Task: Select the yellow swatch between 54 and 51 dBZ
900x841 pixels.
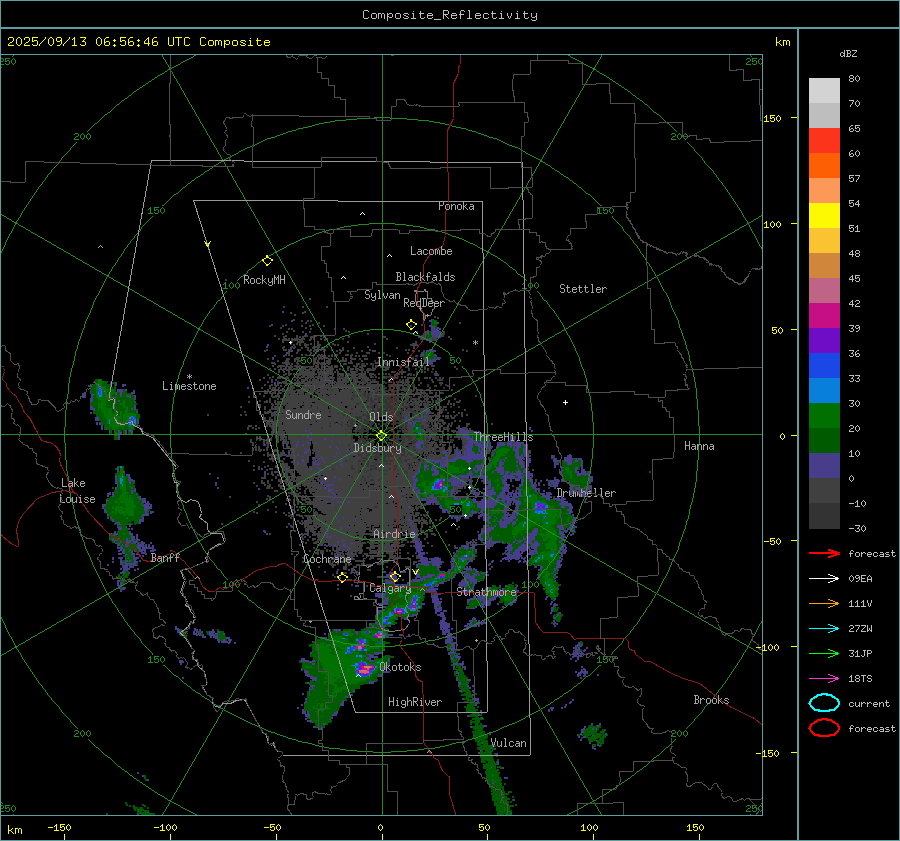Action: [x=824, y=216]
